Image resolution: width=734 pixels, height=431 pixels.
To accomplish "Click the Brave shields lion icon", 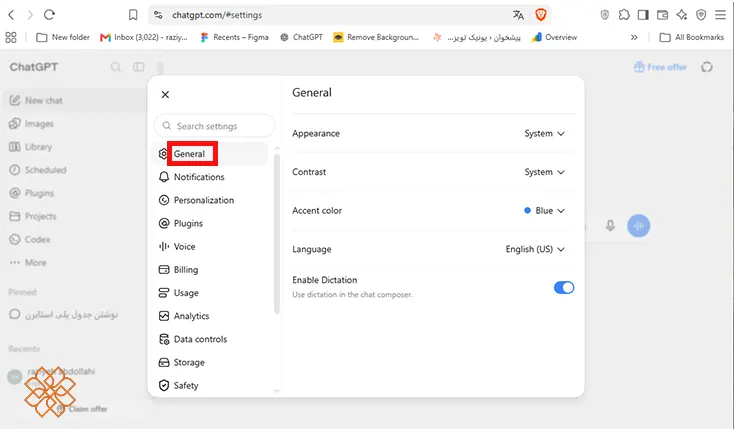I will pos(541,15).
